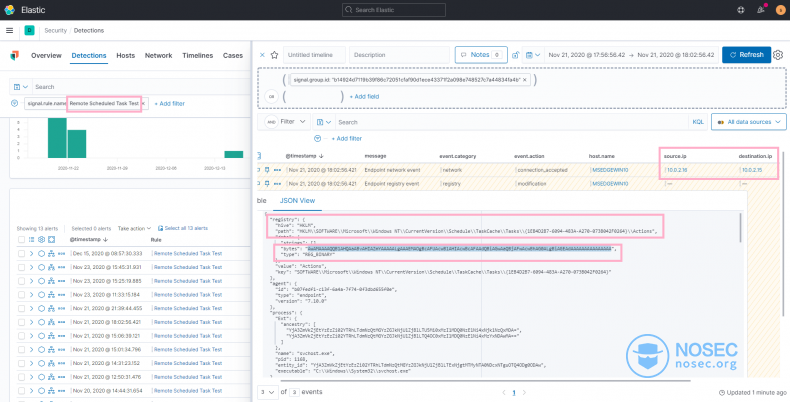Check the Nov 23, 2020 15:45:31 alert
The height and width of the screenshot is (402, 790).
click(21, 267)
